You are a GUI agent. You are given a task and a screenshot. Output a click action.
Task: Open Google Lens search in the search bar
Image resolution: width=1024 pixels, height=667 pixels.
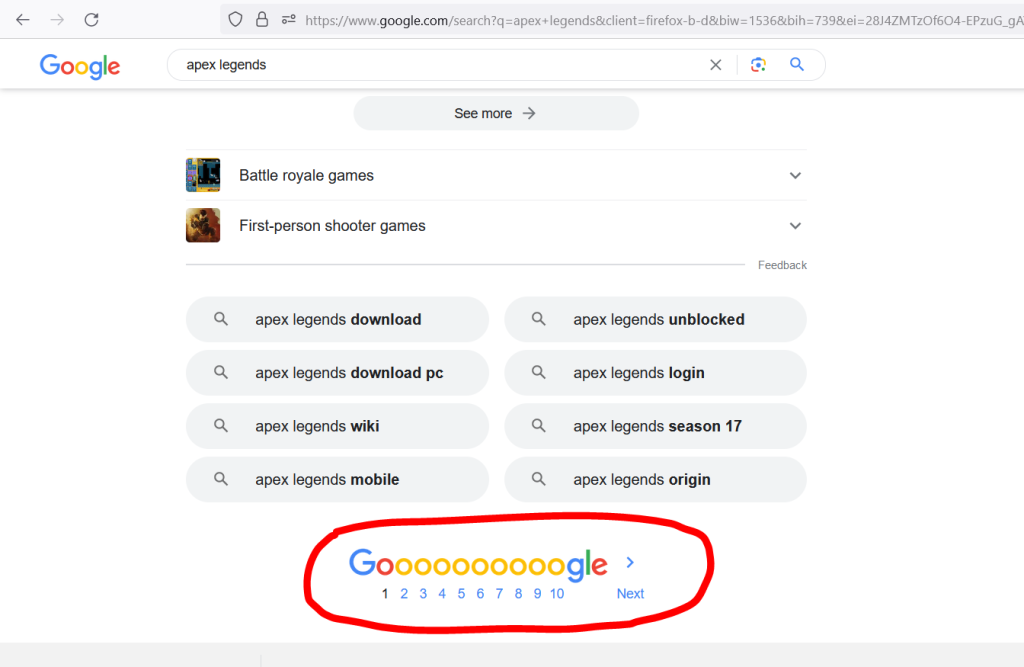[758, 64]
